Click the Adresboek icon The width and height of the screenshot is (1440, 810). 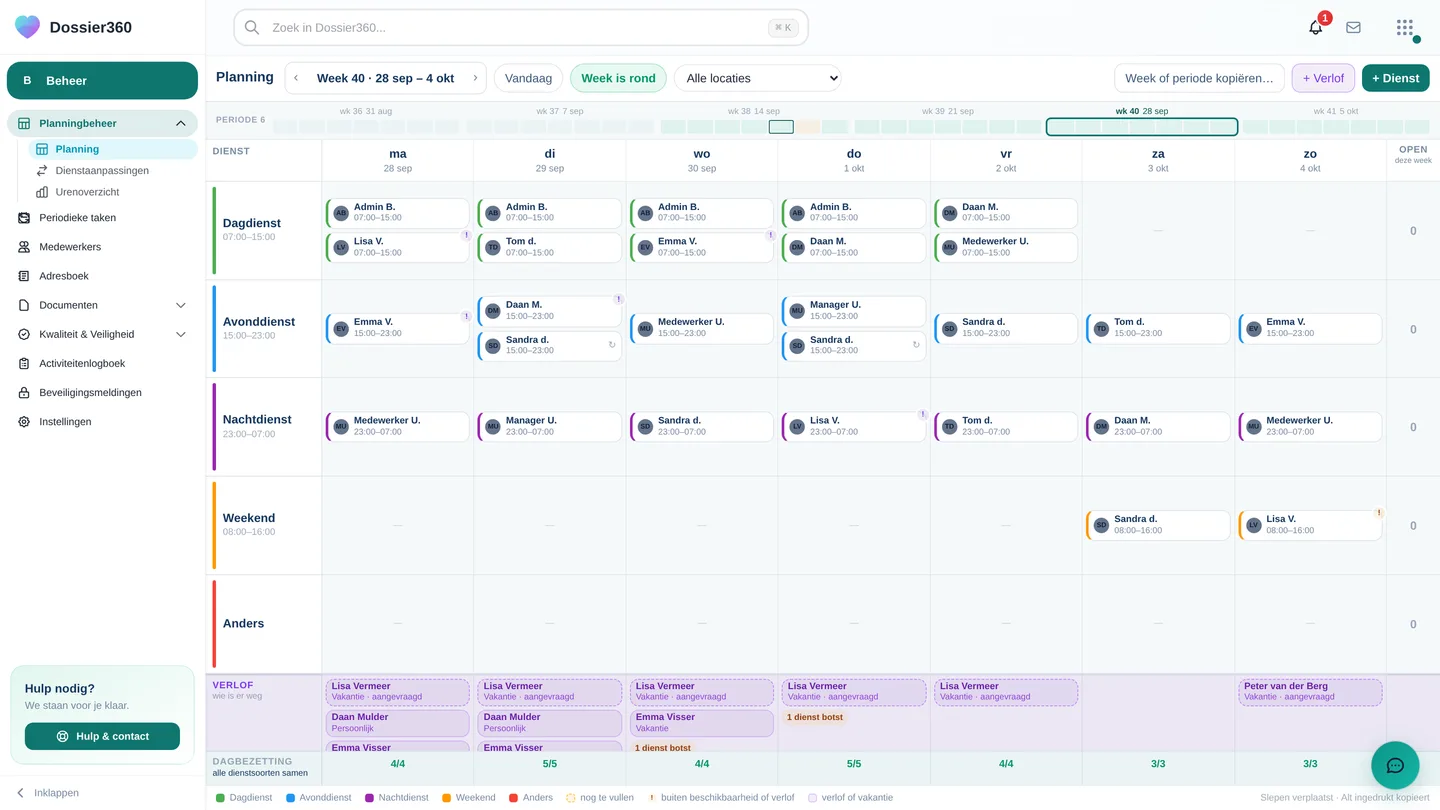(24, 276)
